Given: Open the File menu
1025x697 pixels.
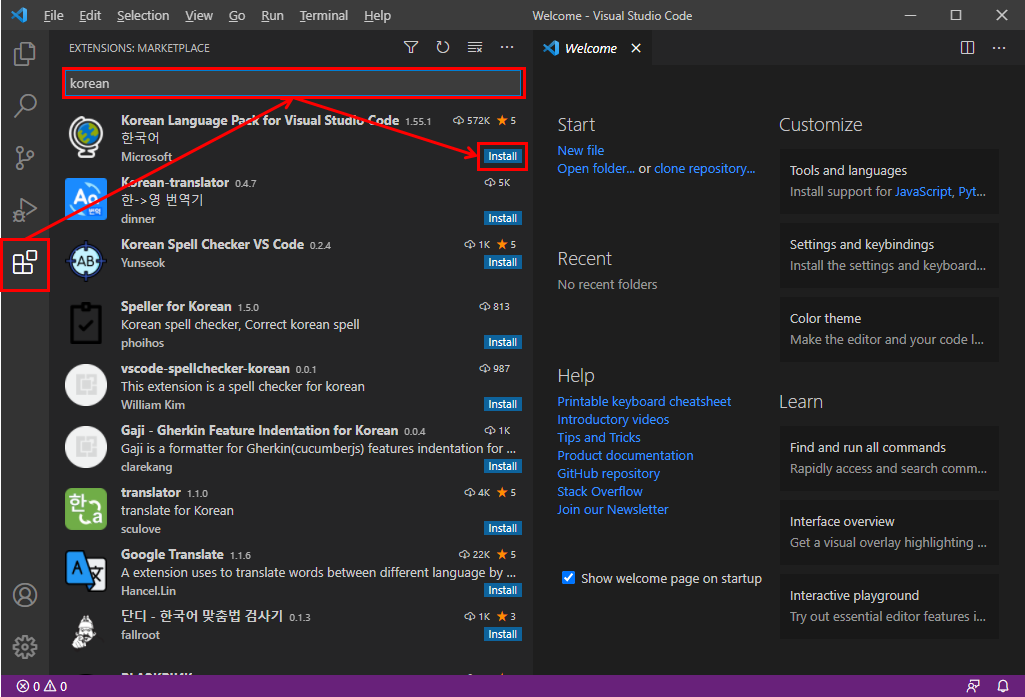Looking at the screenshot, I should coord(54,16).
